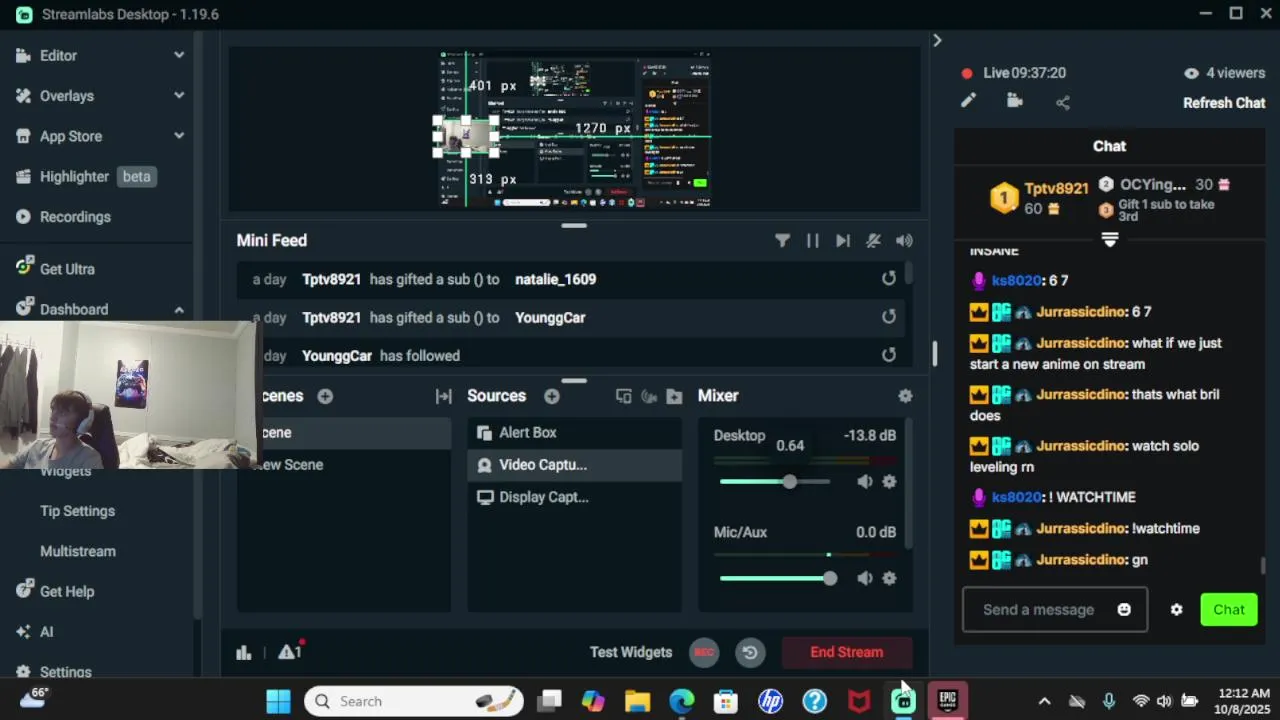
Task: Add a source folder
Action: click(x=674, y=396)
